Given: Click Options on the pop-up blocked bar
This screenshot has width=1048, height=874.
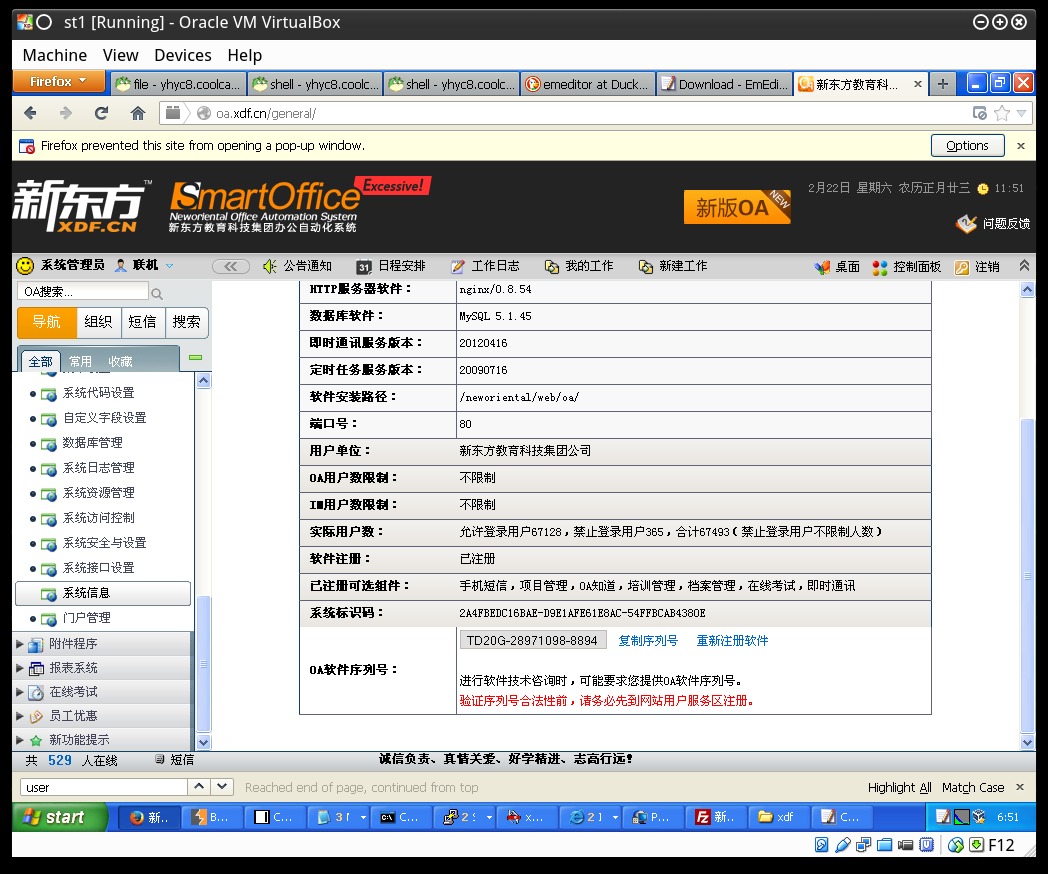Looking at the screenshot, I should (x=967, y=146).
